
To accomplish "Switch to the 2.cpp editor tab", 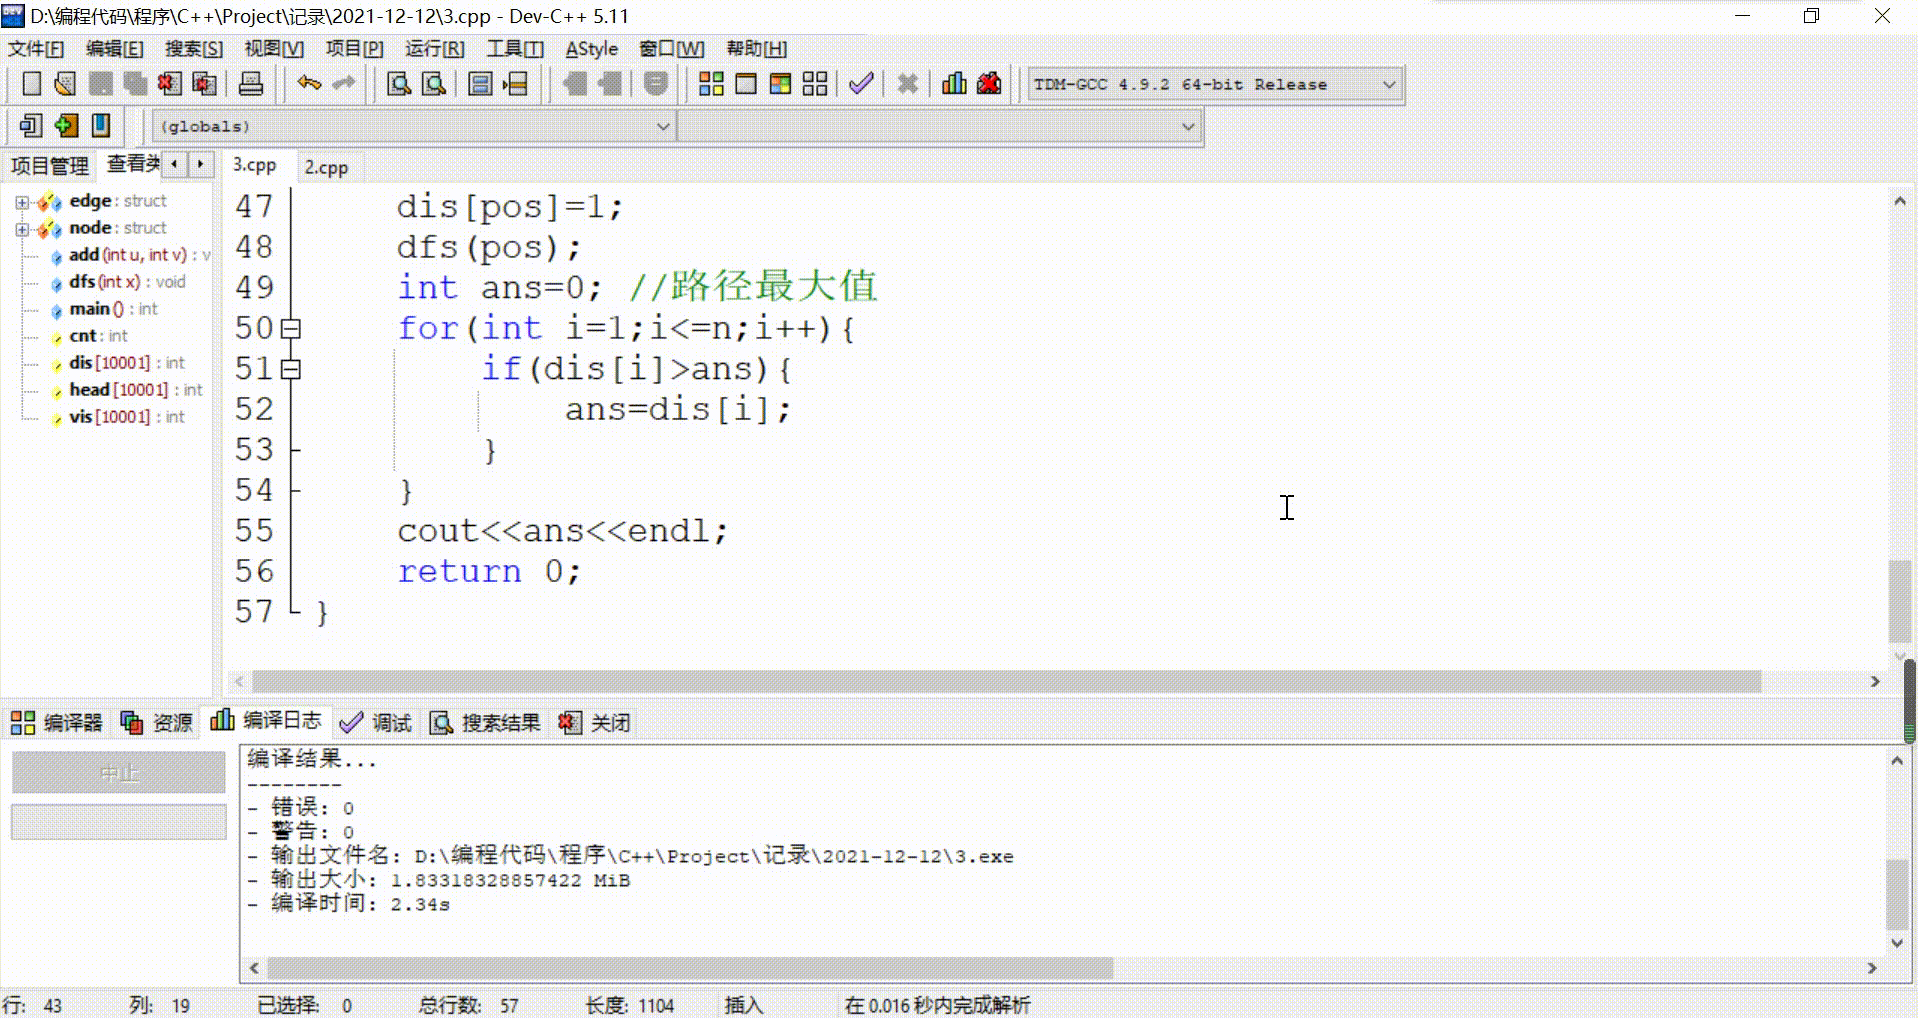I will [x=327, y=167].
